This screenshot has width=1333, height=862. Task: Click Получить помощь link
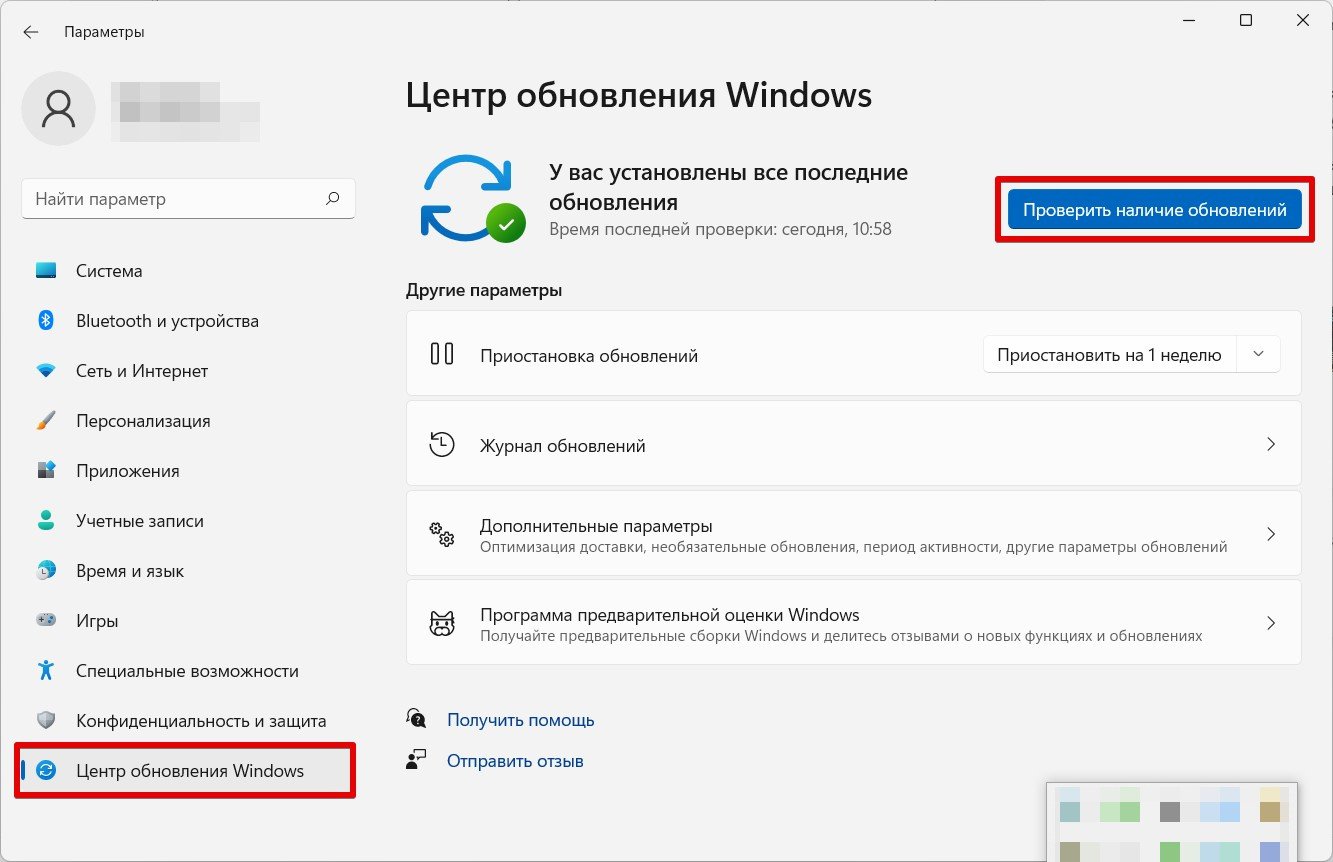pos(521,720)
